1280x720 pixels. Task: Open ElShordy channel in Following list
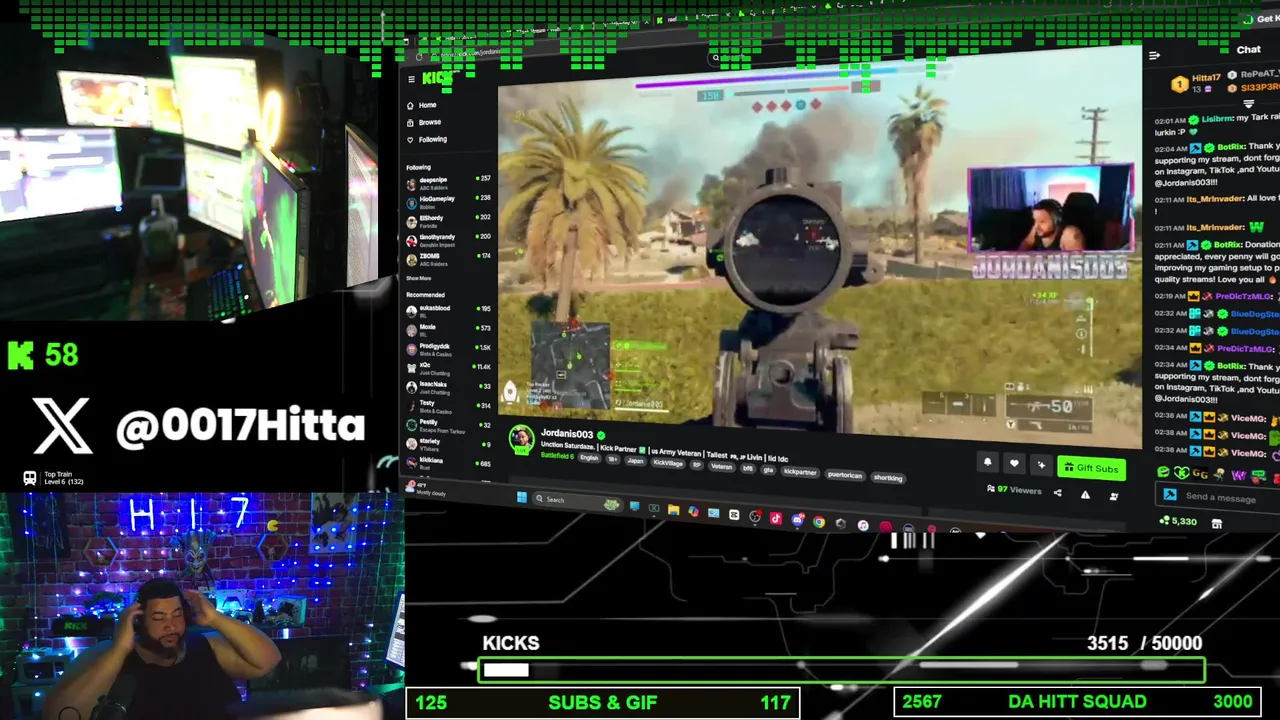(448, 220)
